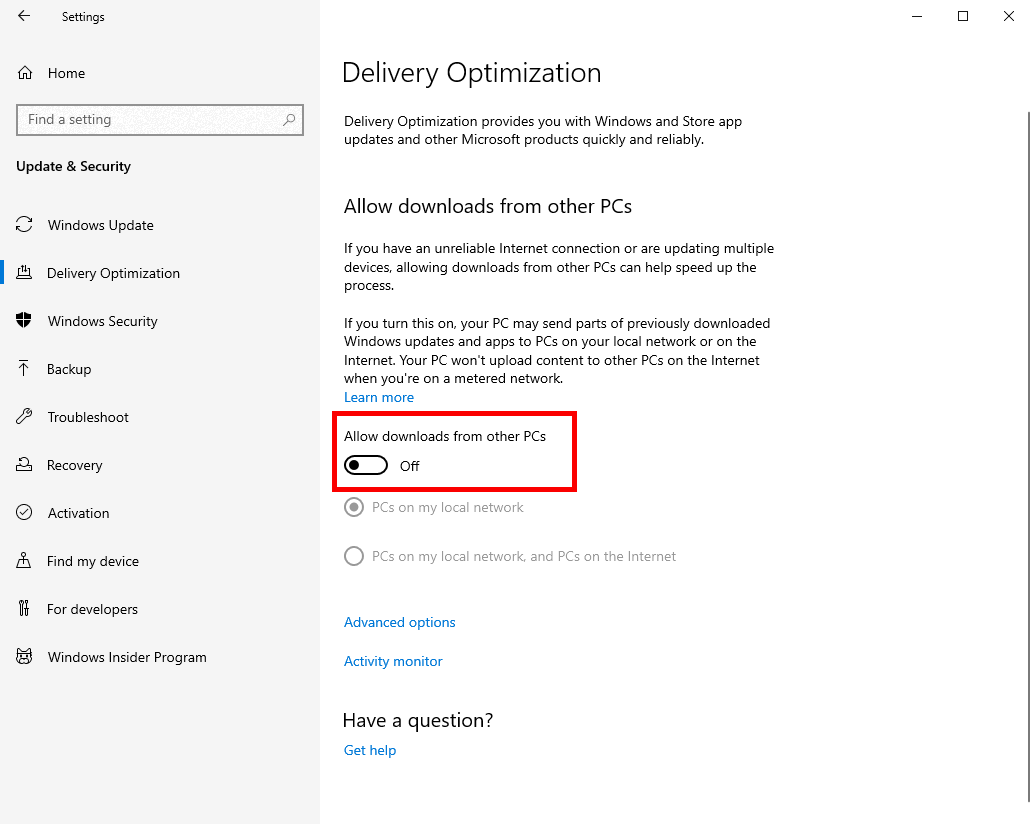Minimize the Settings window
The height and width of the screenshot is (824, 1032).
(x=917, y=16)
